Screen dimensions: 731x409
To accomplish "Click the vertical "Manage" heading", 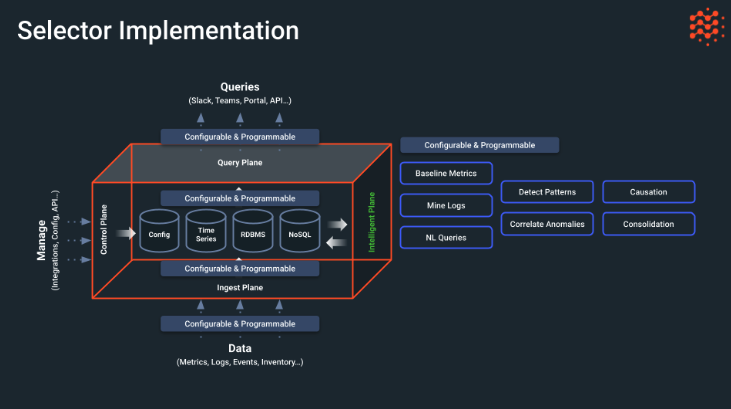I will [x=41, y=240].
